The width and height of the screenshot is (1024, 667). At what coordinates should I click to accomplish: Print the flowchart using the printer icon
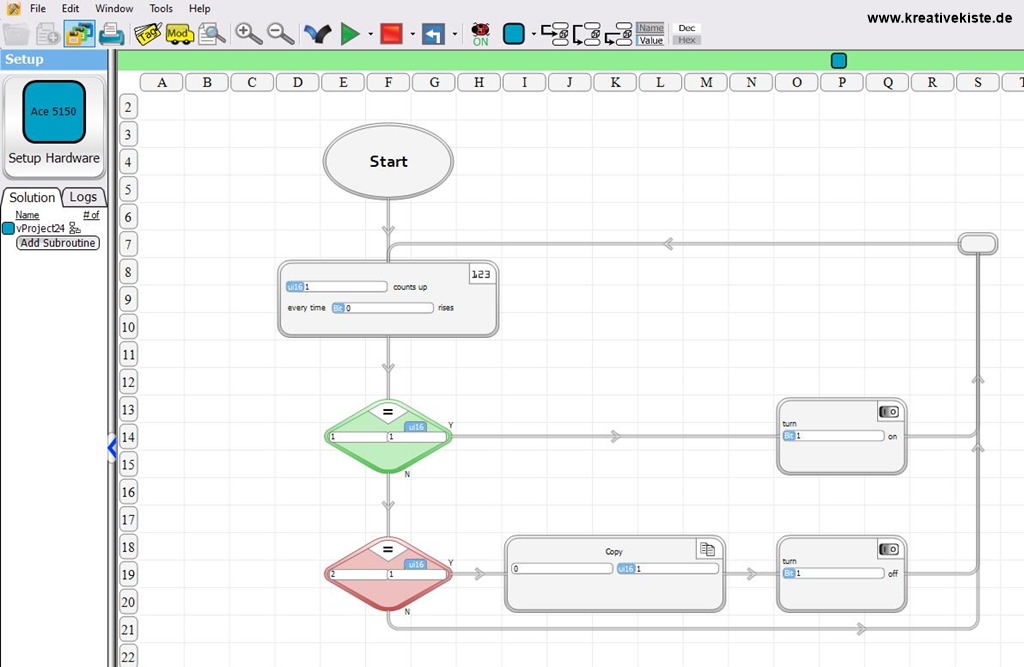tap(111, 33)
